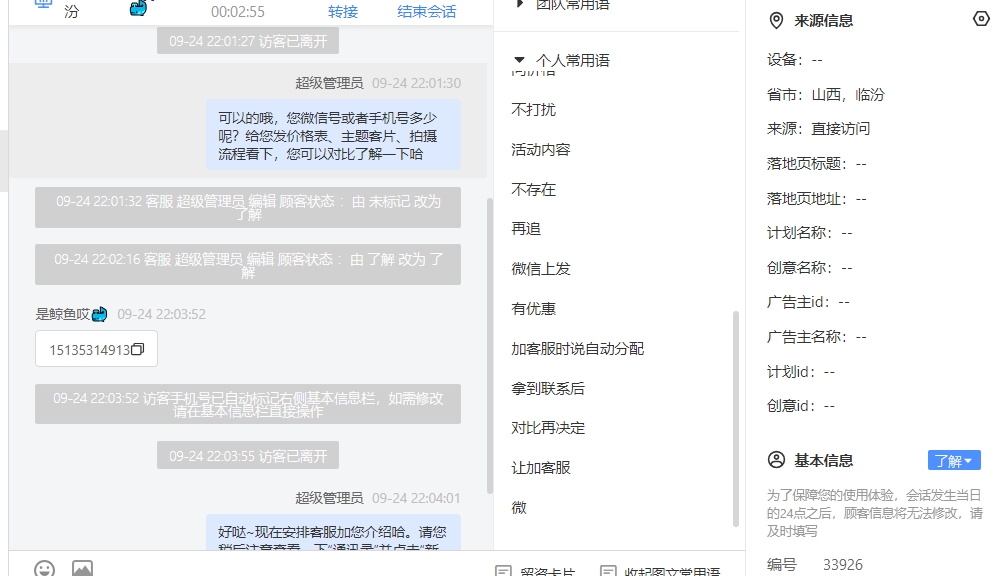Click the icon beside 收起图文常用语
Screen dimensions: 994x576
[x=608, y=571]
